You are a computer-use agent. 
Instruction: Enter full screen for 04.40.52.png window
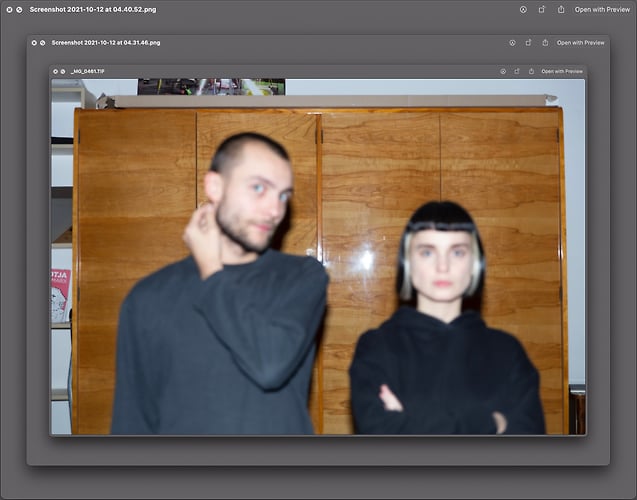19,9
